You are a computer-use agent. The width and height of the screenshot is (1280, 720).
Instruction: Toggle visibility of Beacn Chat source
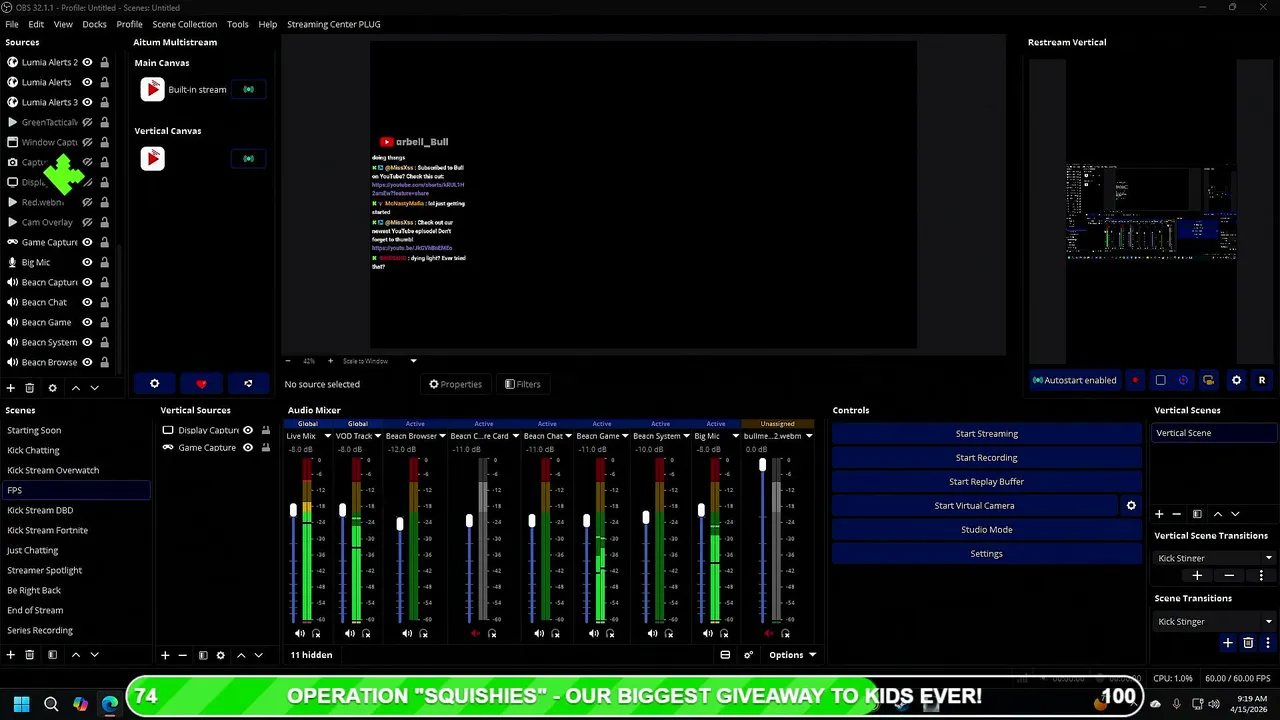(87, 302)
